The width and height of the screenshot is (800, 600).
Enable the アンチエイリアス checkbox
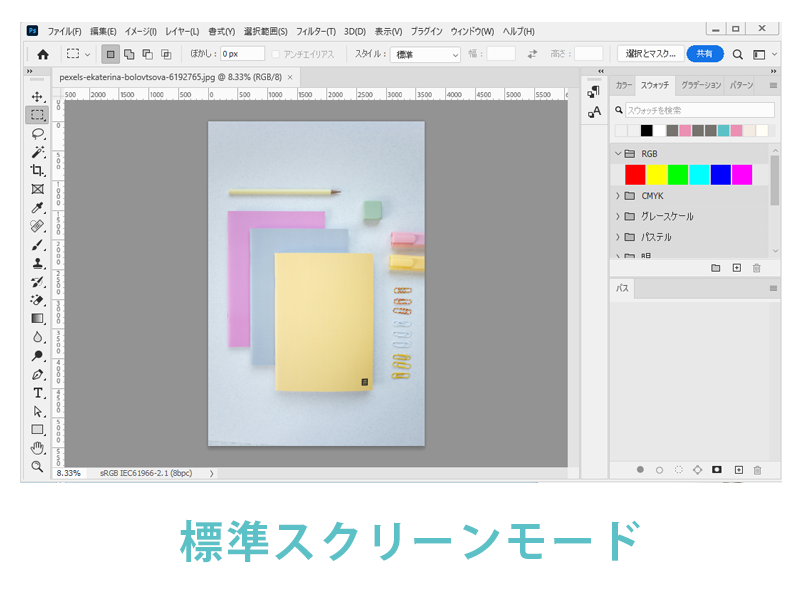tap(276, 54)
